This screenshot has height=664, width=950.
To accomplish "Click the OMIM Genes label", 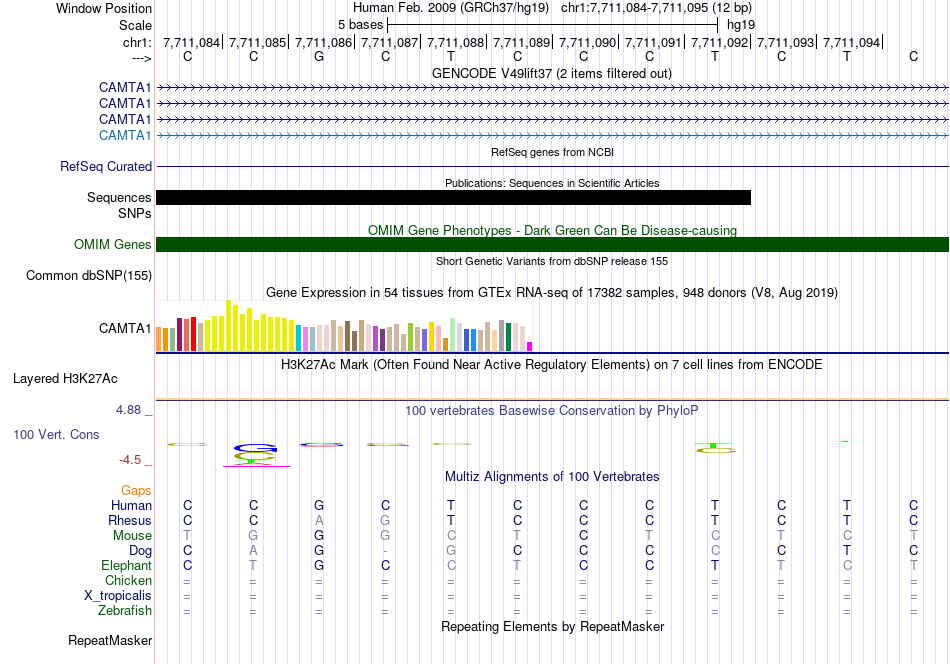I will [x=113, y=244].
